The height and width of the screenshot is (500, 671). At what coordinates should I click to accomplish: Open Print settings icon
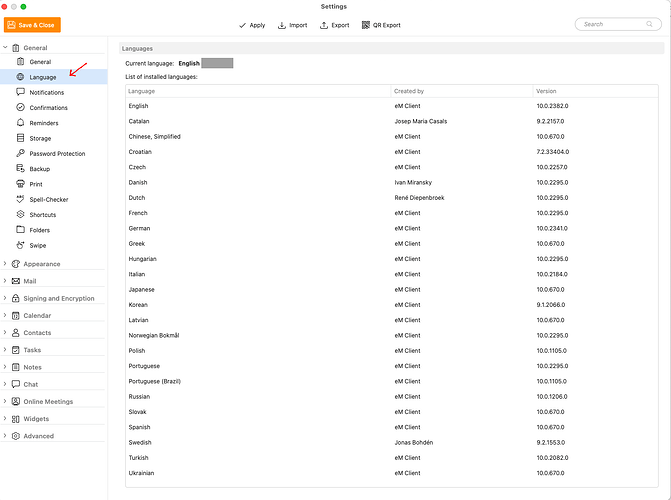point(20,184)
